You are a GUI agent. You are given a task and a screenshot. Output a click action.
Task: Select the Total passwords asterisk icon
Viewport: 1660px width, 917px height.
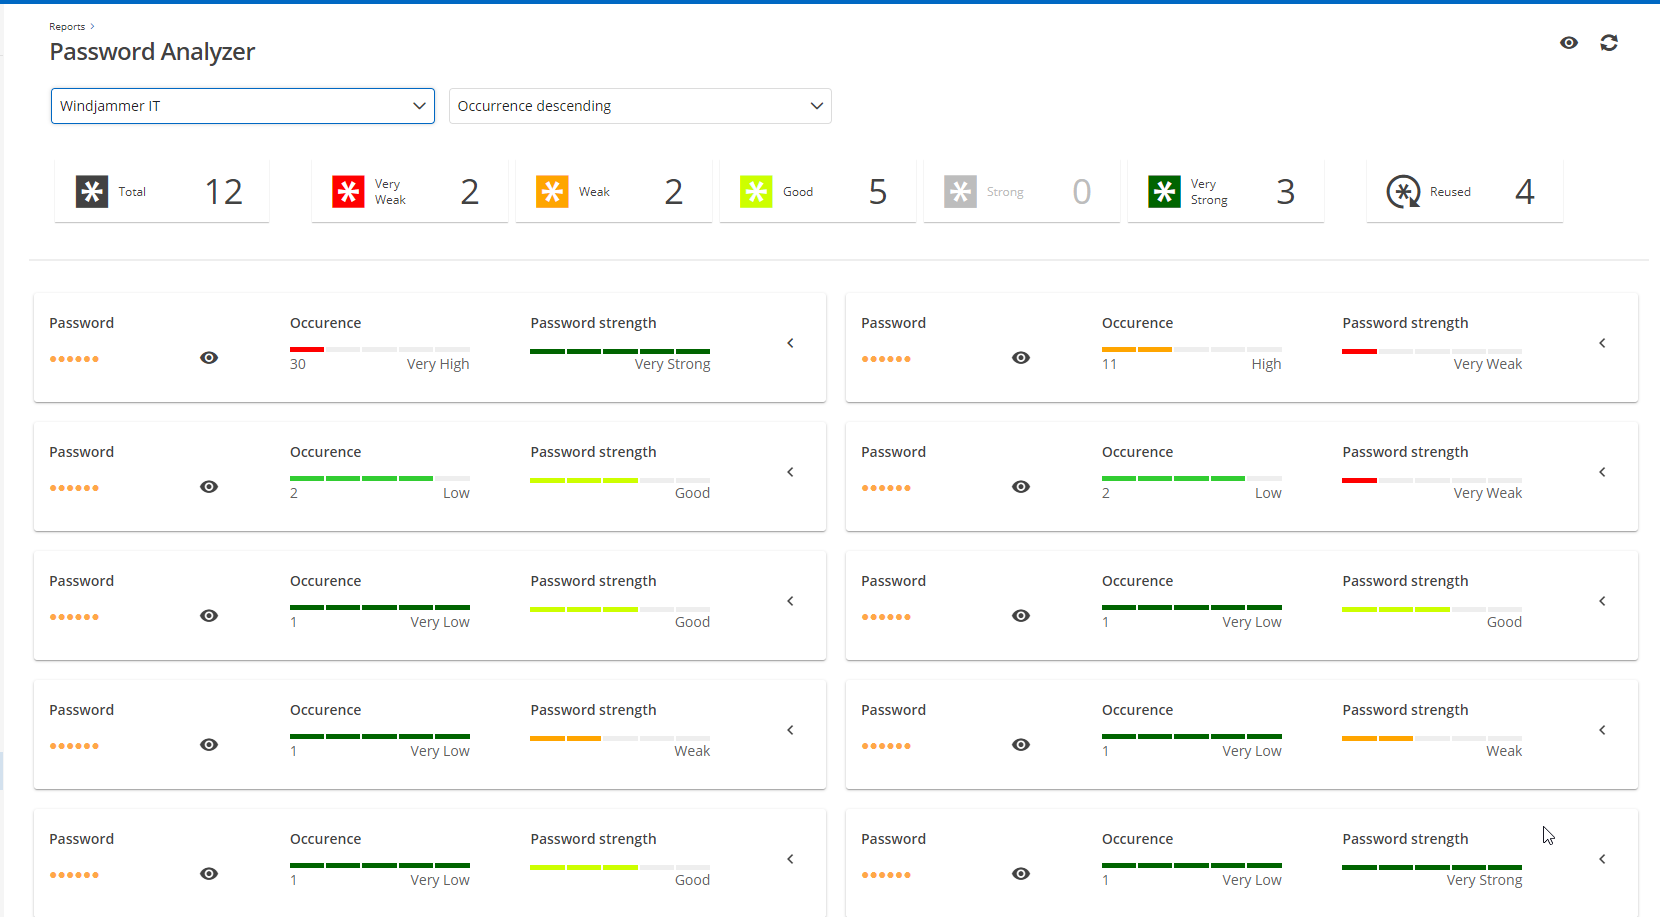tap(92, 191)
